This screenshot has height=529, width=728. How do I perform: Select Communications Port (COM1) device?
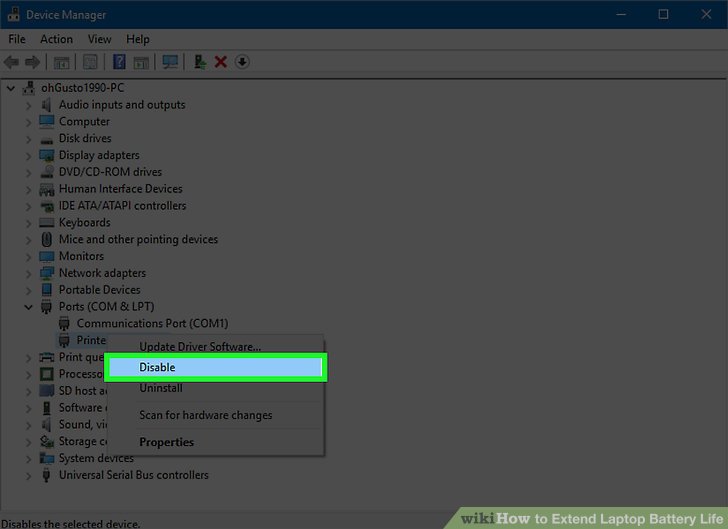pyautogui.click(x=152, y=323)
